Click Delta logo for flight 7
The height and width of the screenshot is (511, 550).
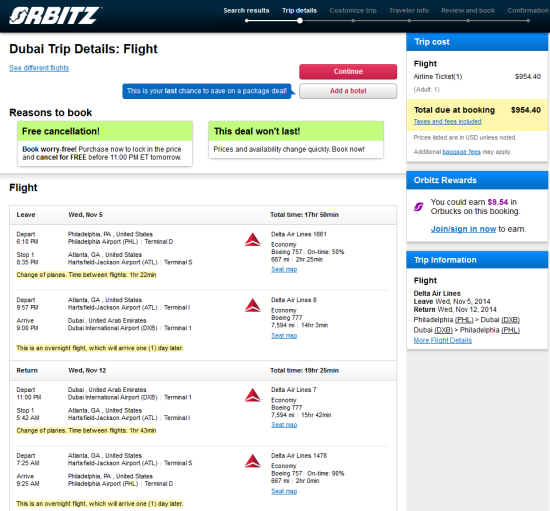(x=253, y=395)
